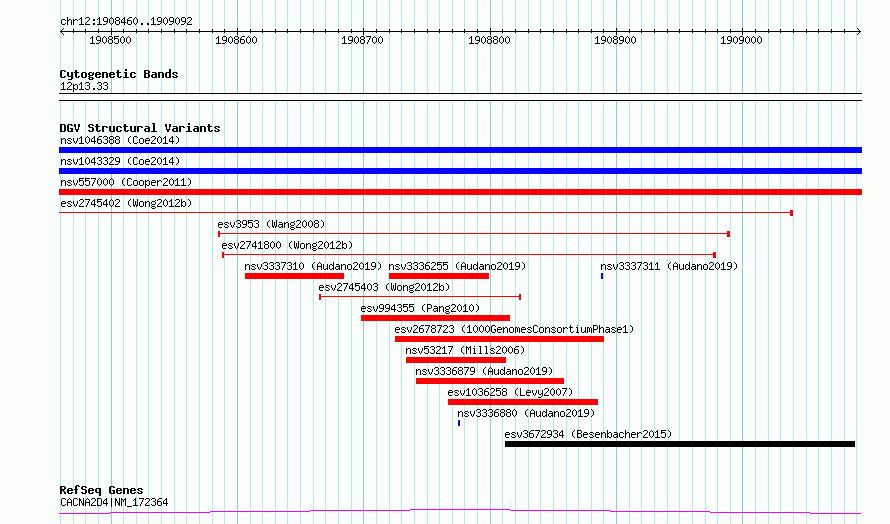
Task: Click the small blue nsv3337311 marker
Action: (602, 276)
